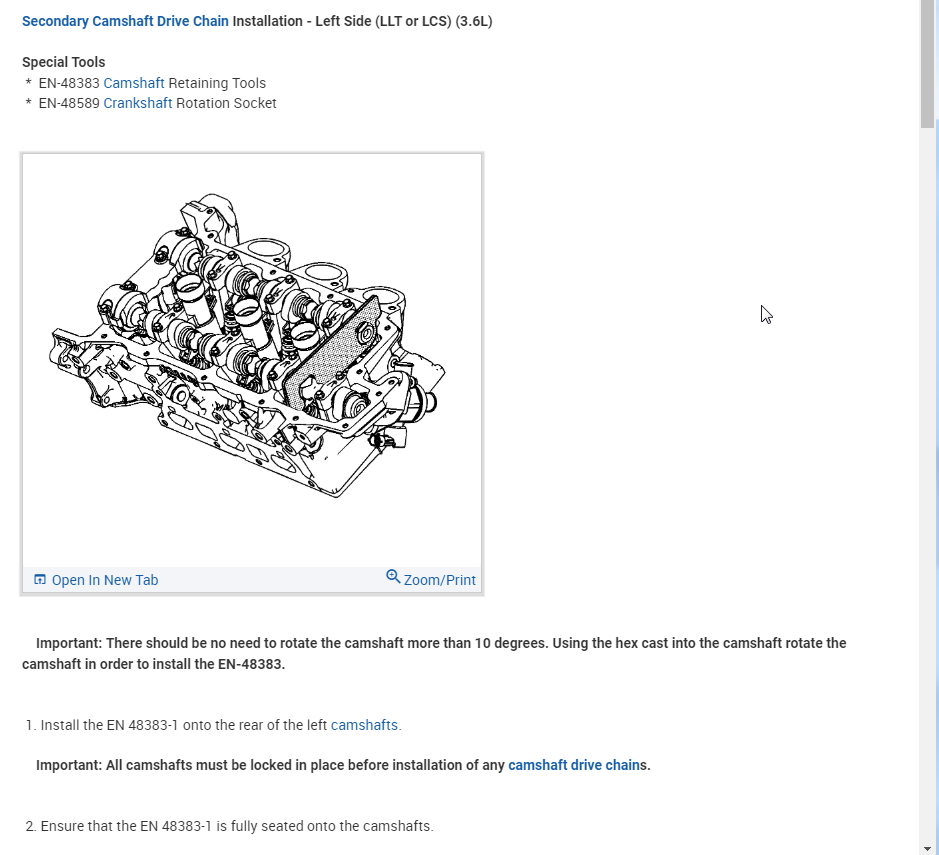
Task: Open the camshaft drive chains link
Action: point(574,765)
